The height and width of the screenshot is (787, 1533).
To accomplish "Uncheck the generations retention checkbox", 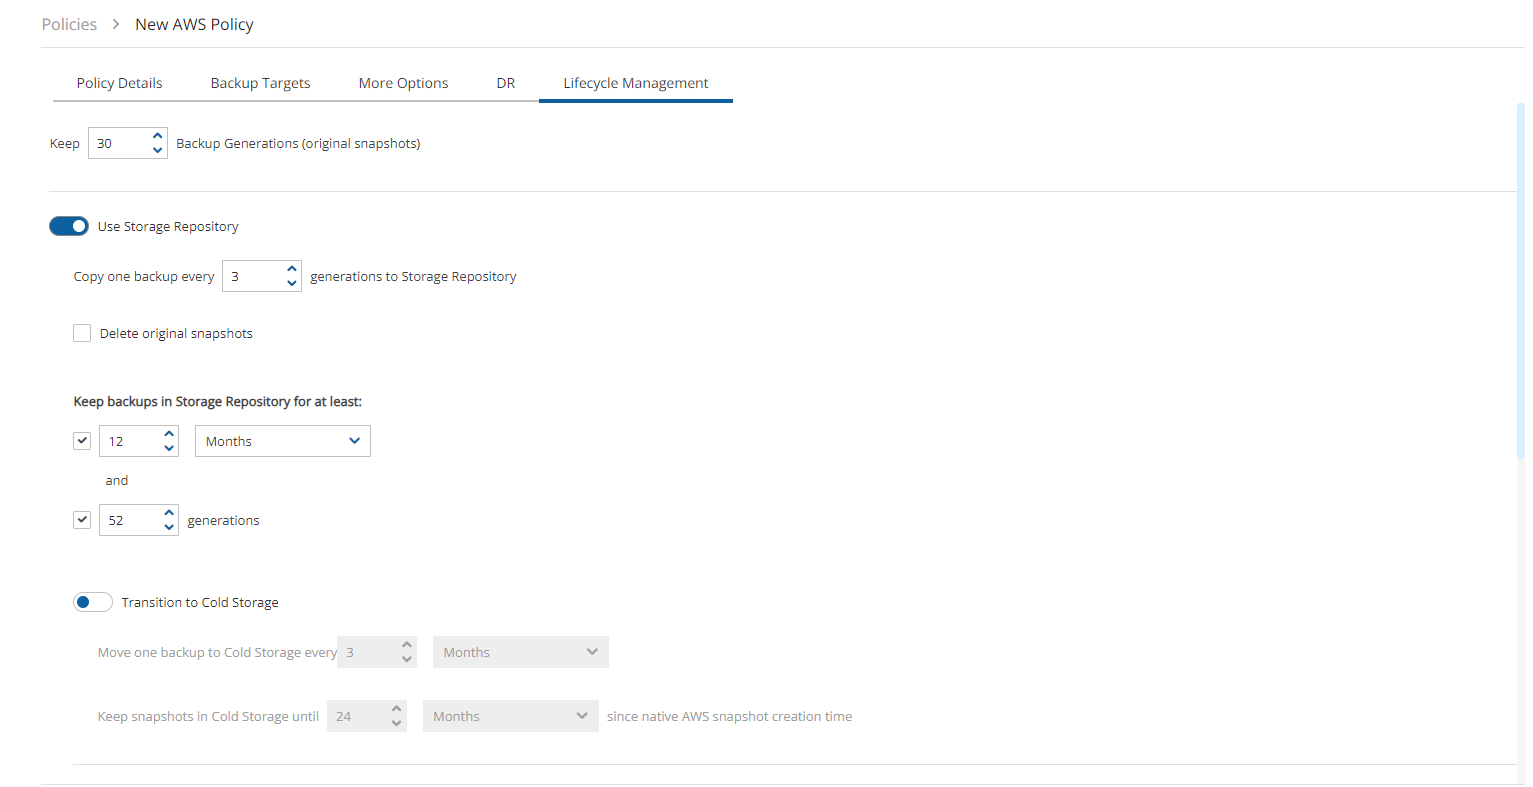I will [82, 520].
